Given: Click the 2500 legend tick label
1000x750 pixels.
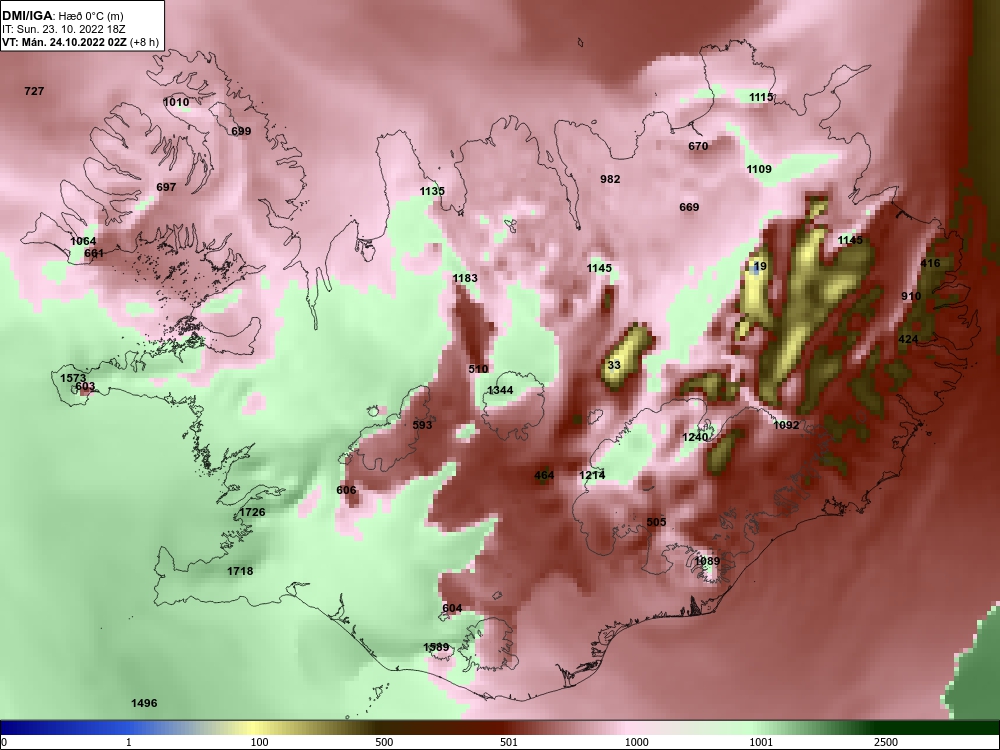Looking at the screenshot, I should click(x=886, y=742).
